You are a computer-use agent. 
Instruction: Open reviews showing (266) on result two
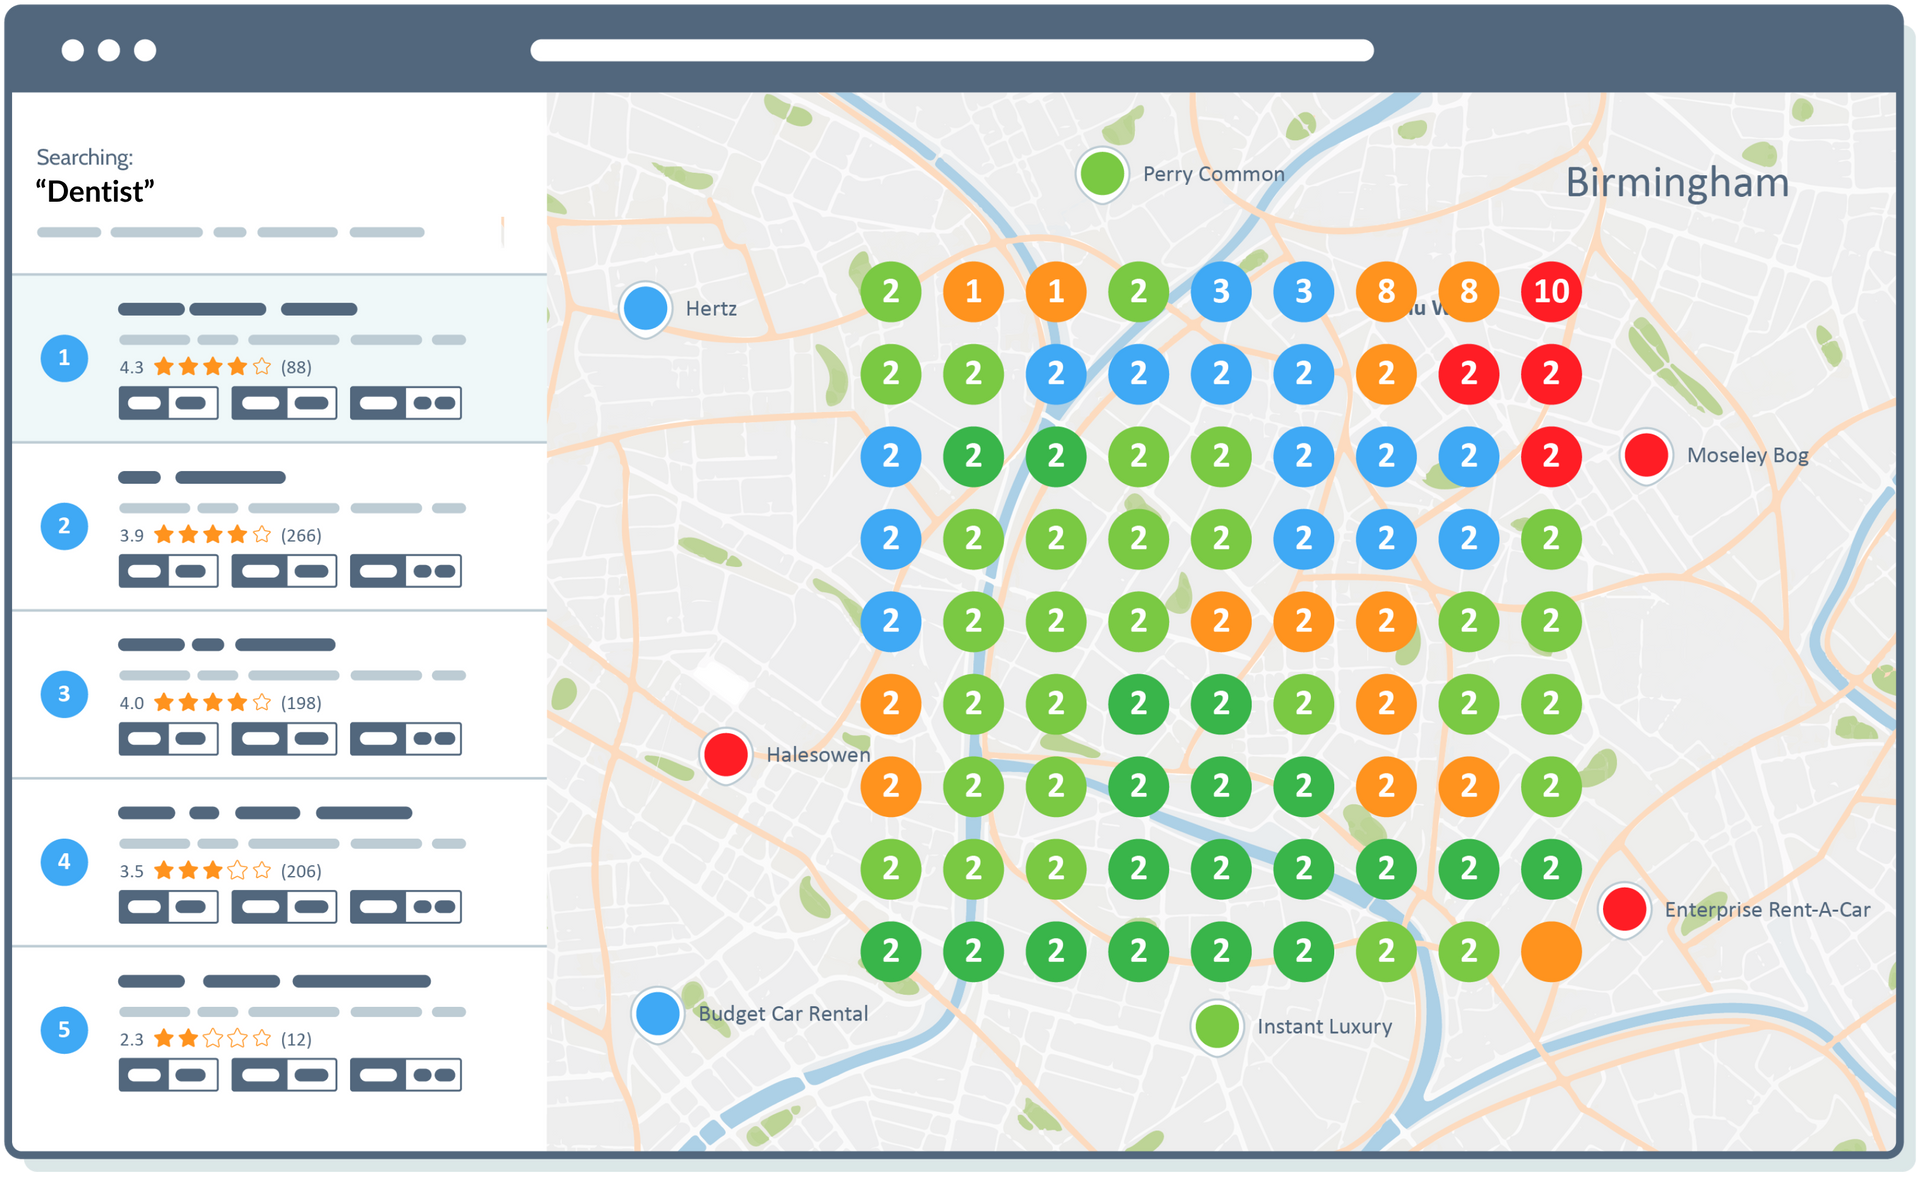coord(299,535)
